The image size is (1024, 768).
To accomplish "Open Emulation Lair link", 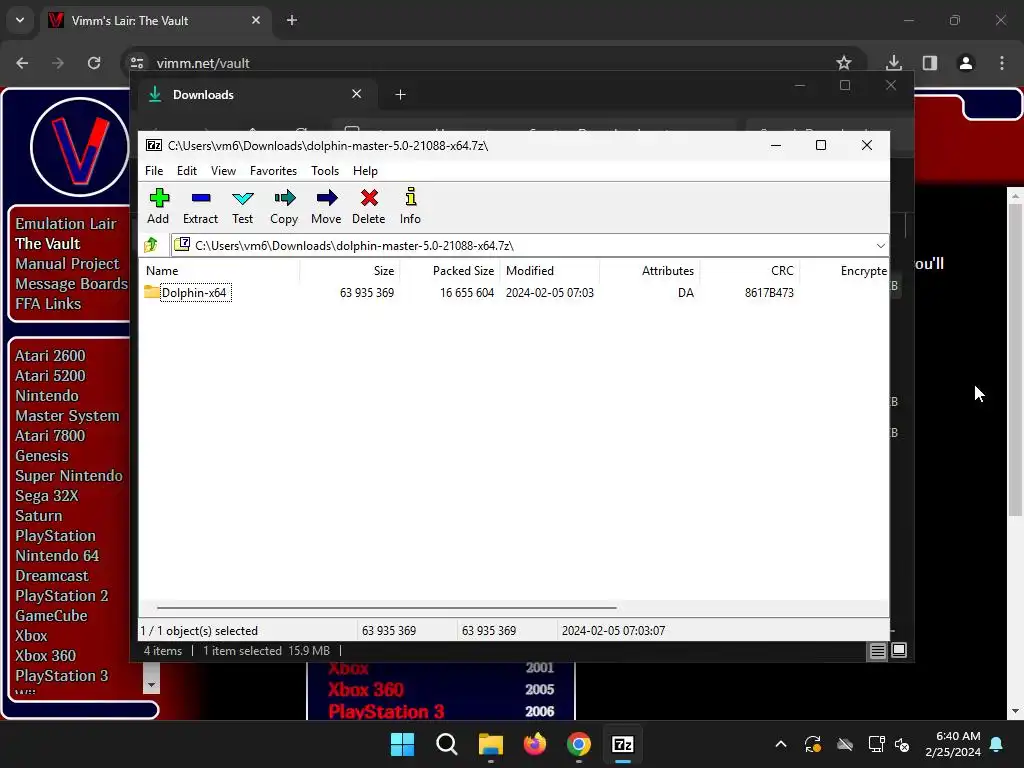I will pos(65,223).
